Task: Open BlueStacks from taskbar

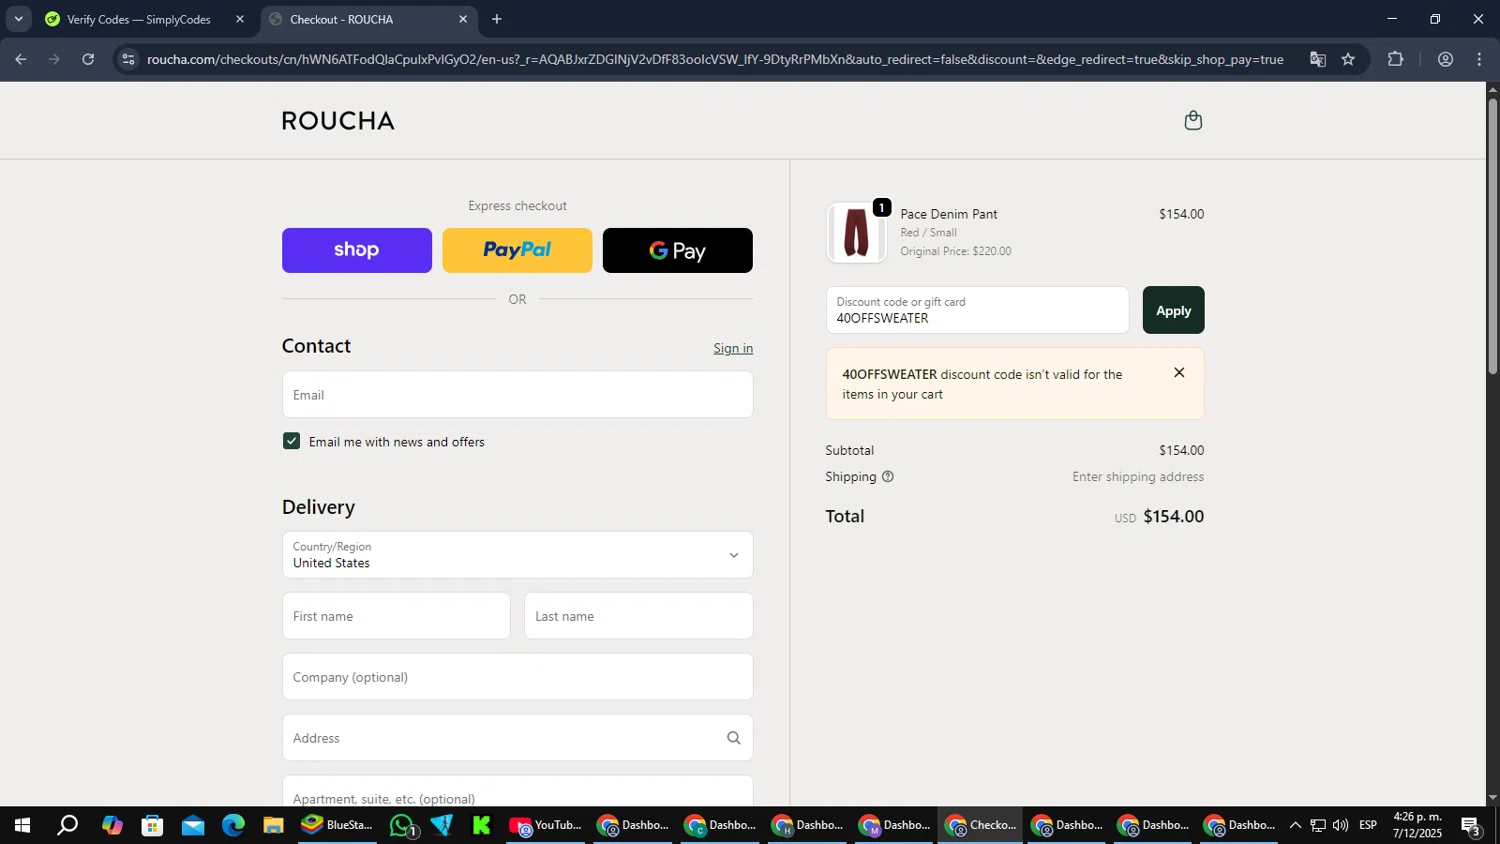Action: click(x=338, y=825)
